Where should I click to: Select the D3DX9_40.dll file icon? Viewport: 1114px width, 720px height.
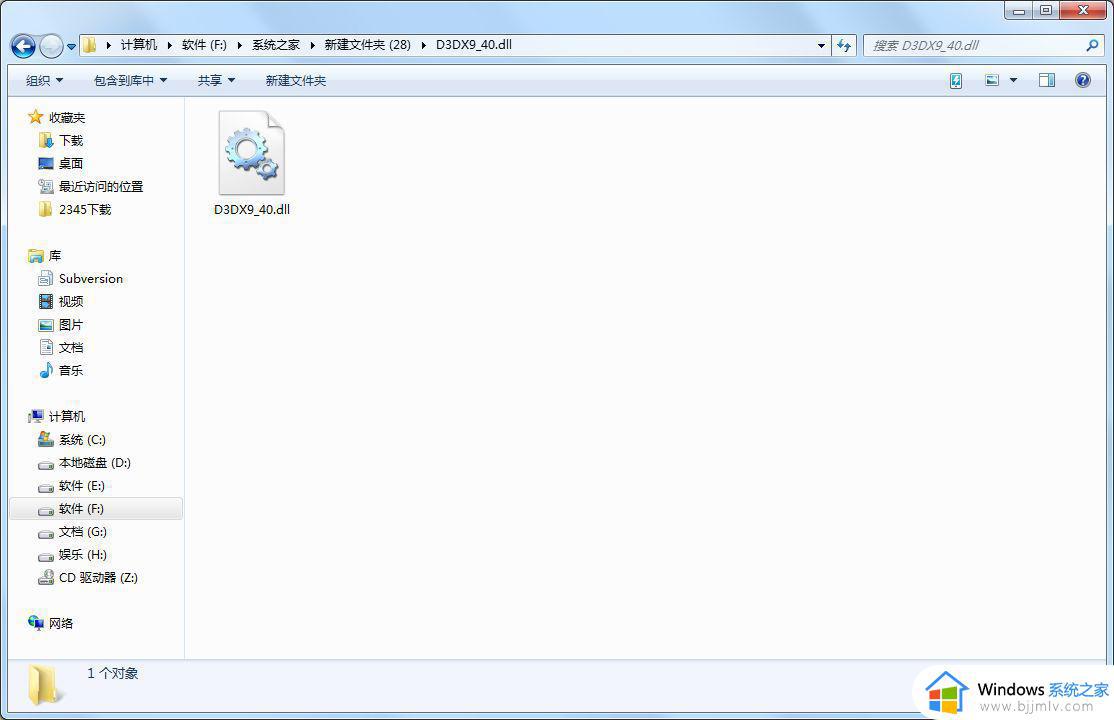pos(252,152)
